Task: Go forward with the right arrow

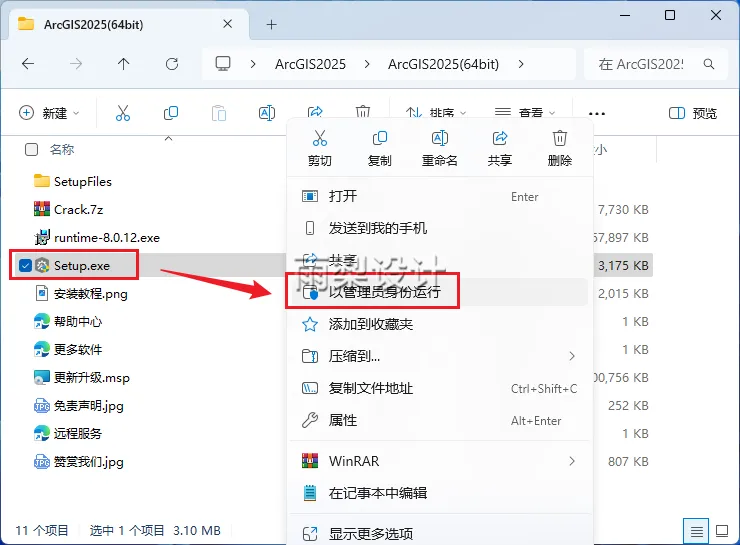Action: 76,64
